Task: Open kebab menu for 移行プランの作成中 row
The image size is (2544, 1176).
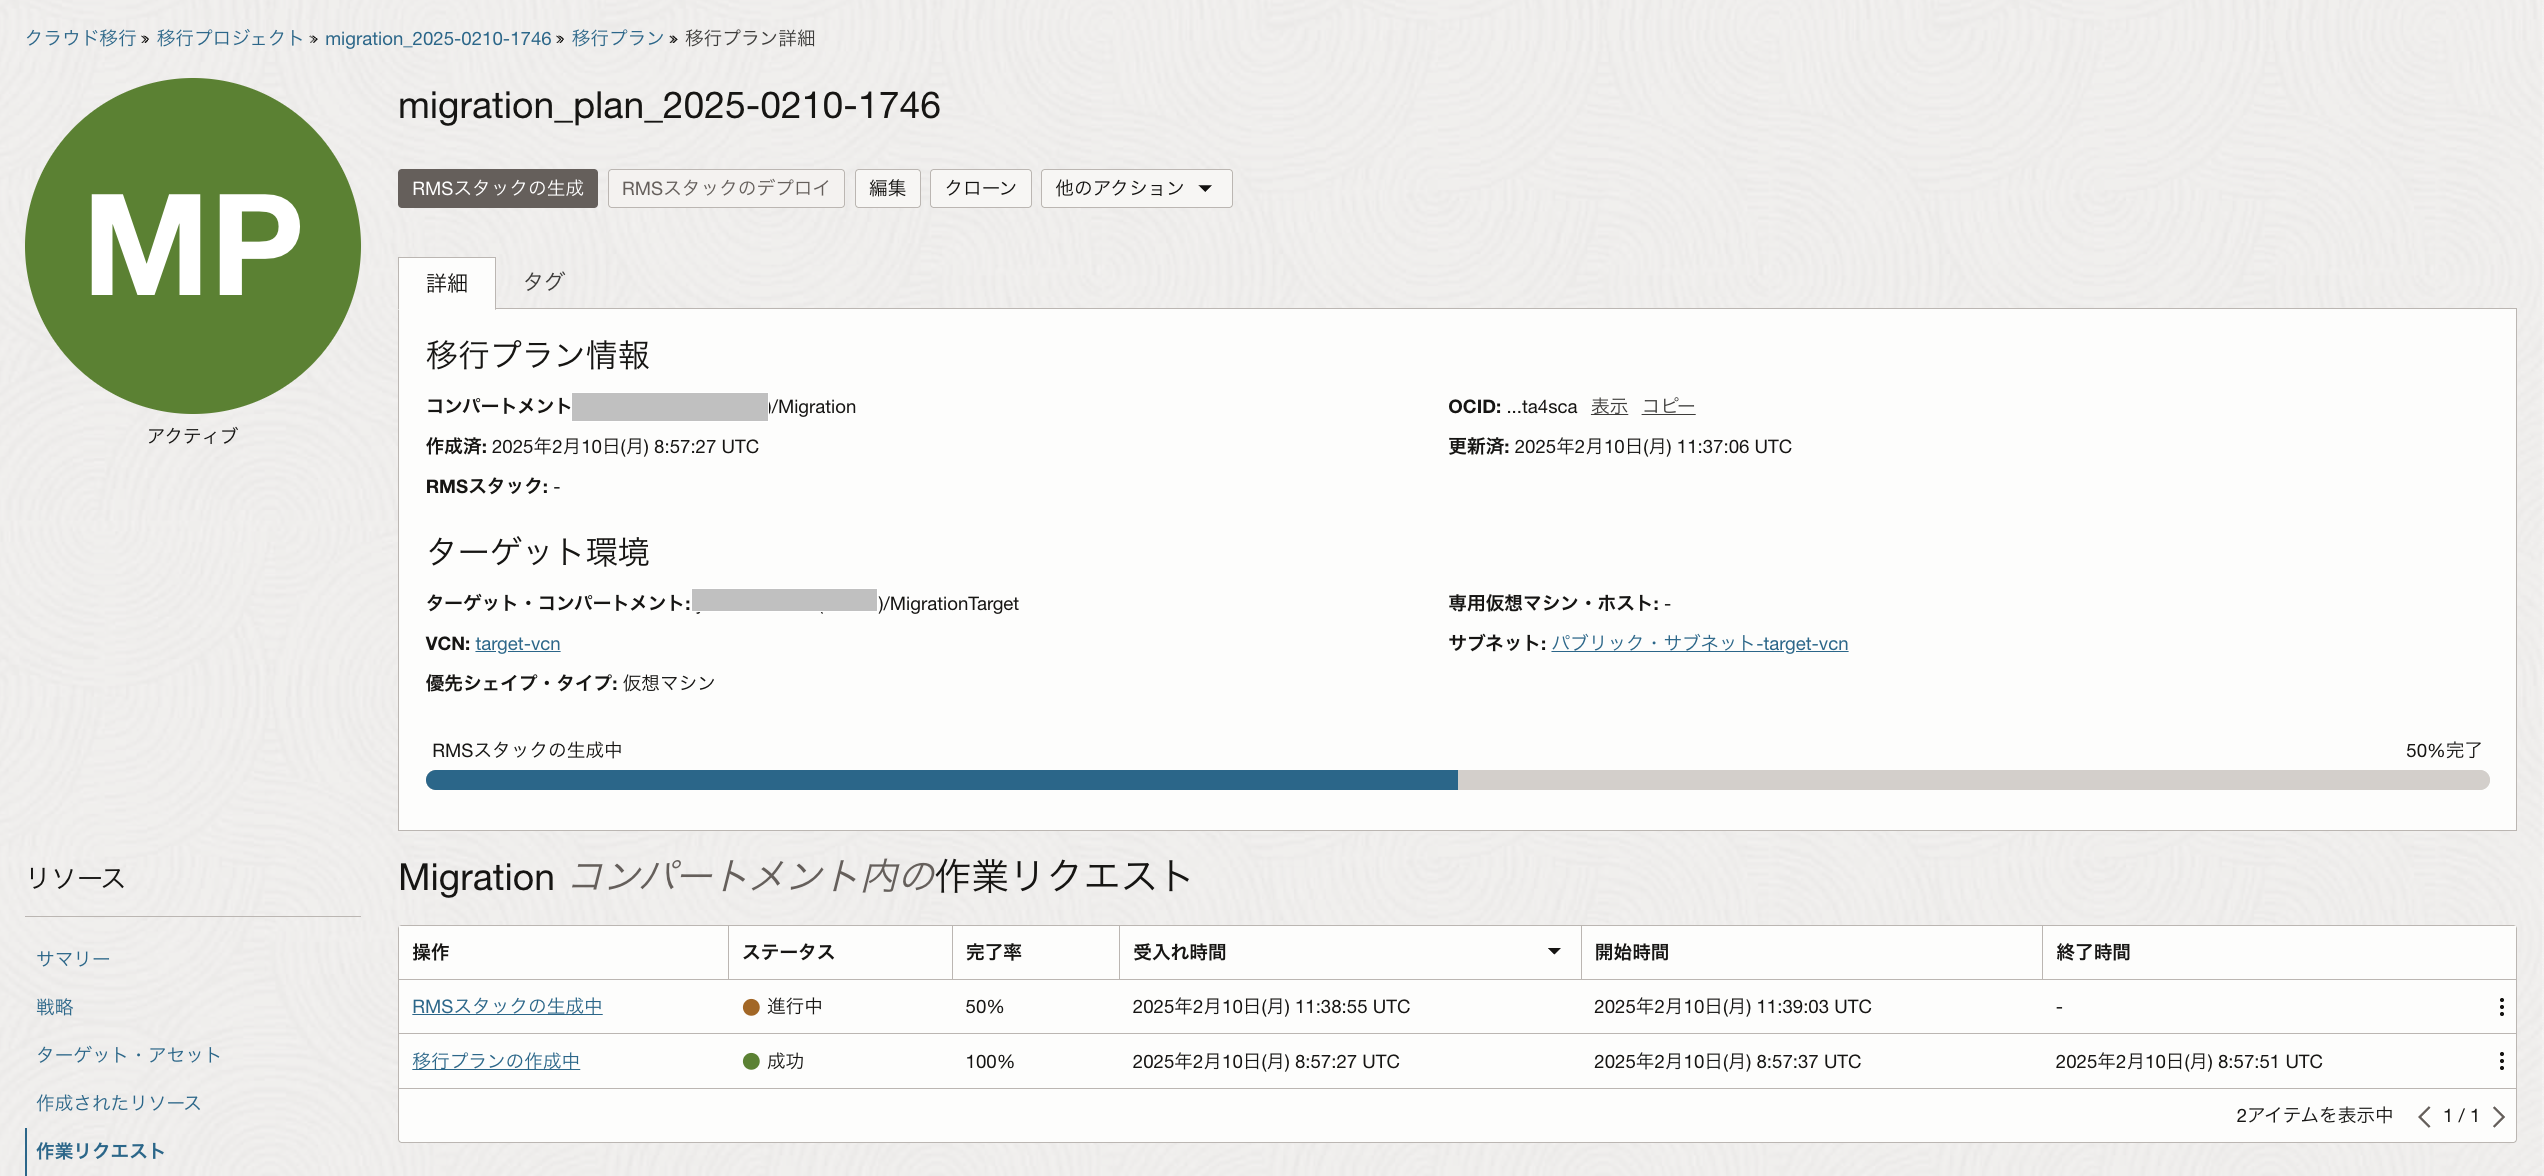Action: (2501, 1061)
